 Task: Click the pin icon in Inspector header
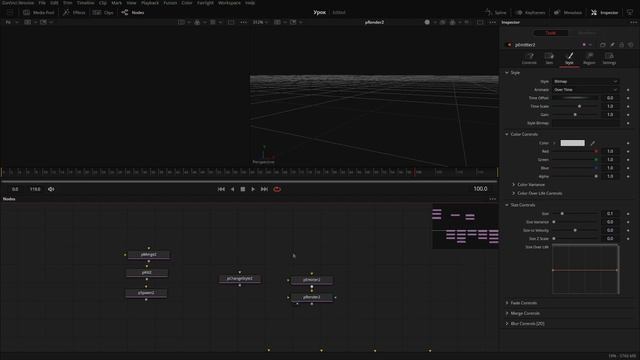click(x=612, y=44)
